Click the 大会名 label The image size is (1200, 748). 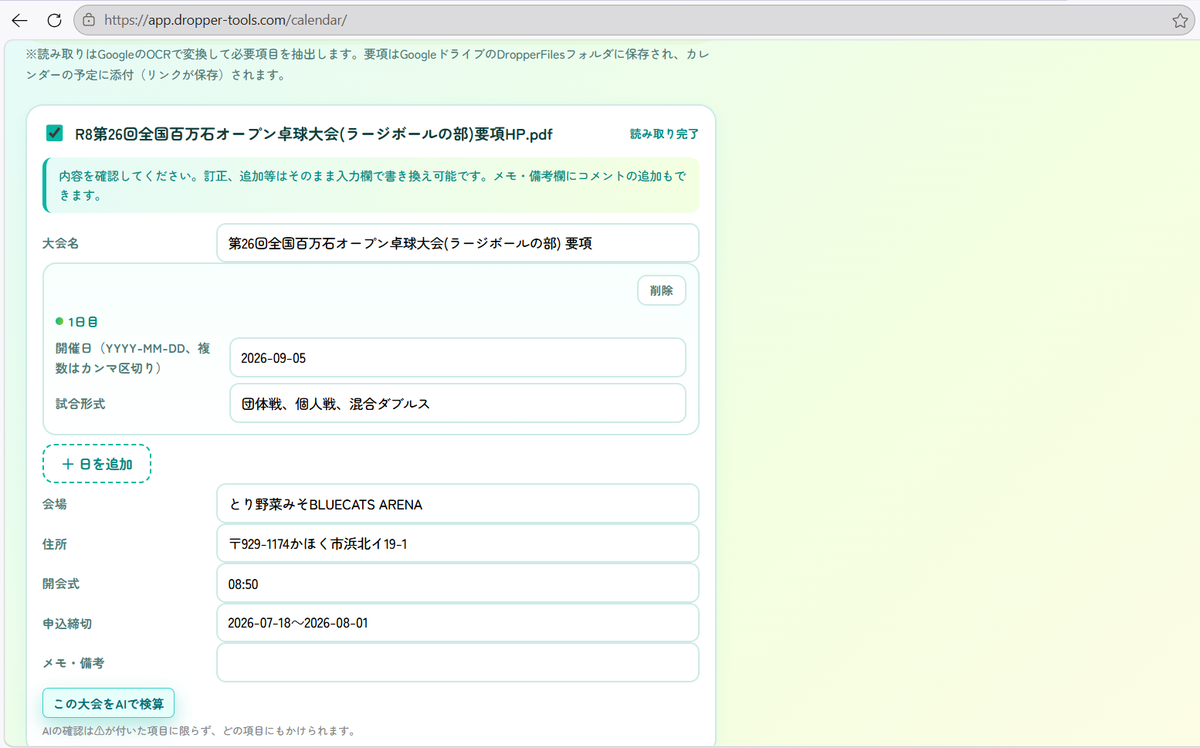click(x=60, y=243)
